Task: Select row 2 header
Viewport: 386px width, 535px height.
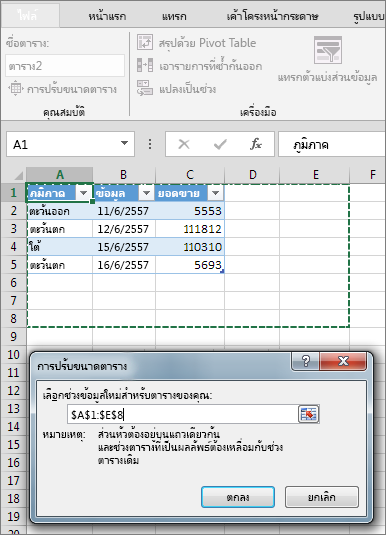Action: (13, 211)
